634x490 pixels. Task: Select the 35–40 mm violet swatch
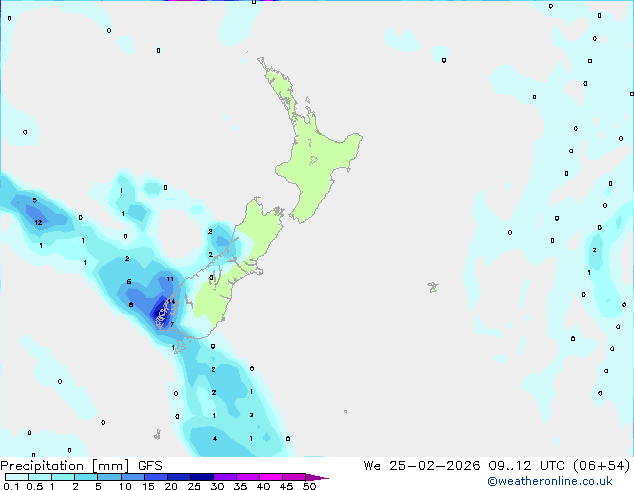pyautogui.click(x=247, y=477)
